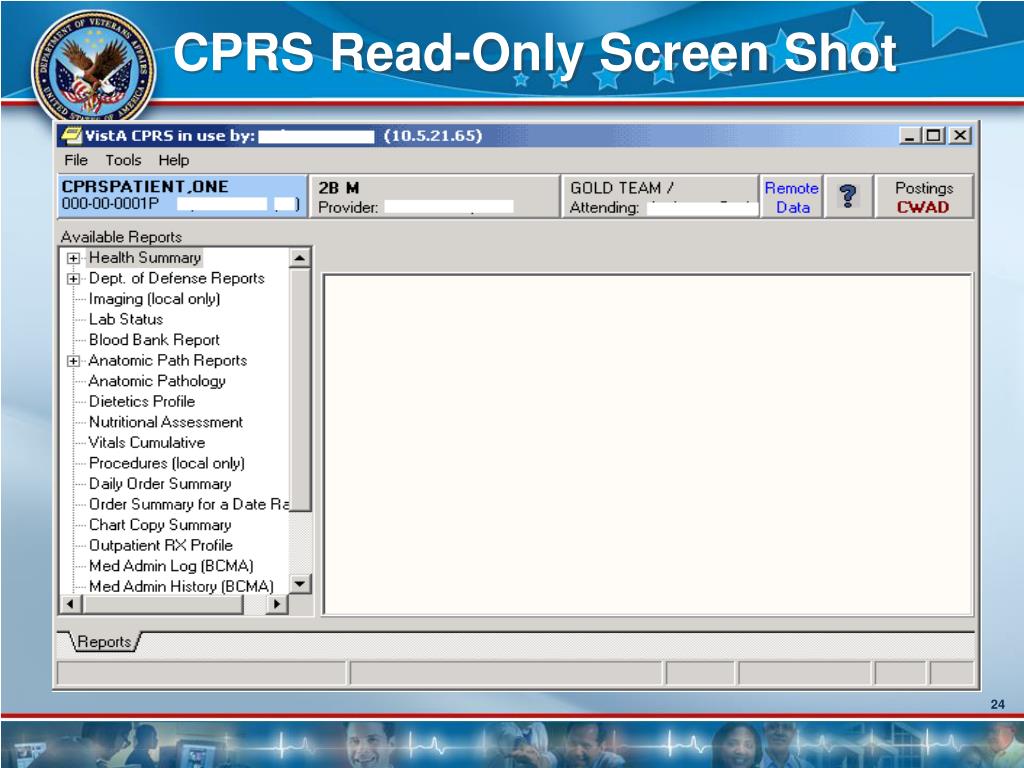Select Dietetics Profile report
Screen dimensions: 1024x768
click(x=142, y=402)
